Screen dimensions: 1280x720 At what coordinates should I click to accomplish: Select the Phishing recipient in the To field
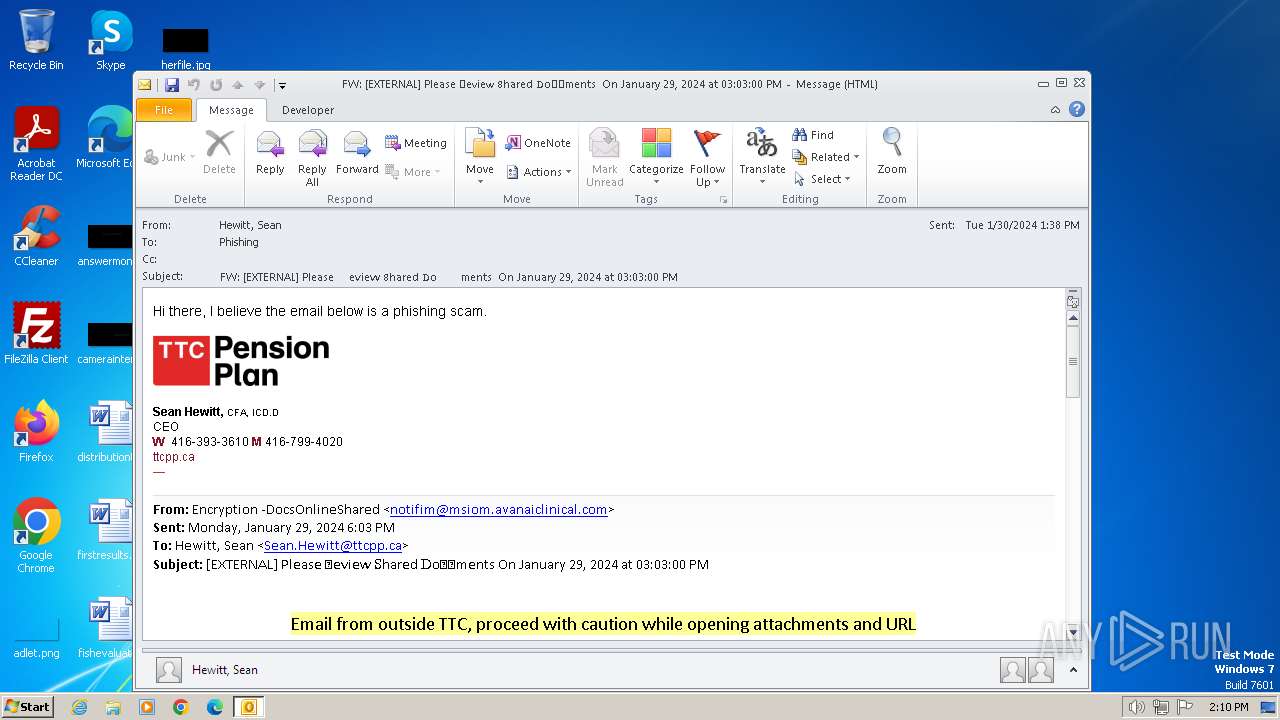pyautogui.click(x=239, y=242)
